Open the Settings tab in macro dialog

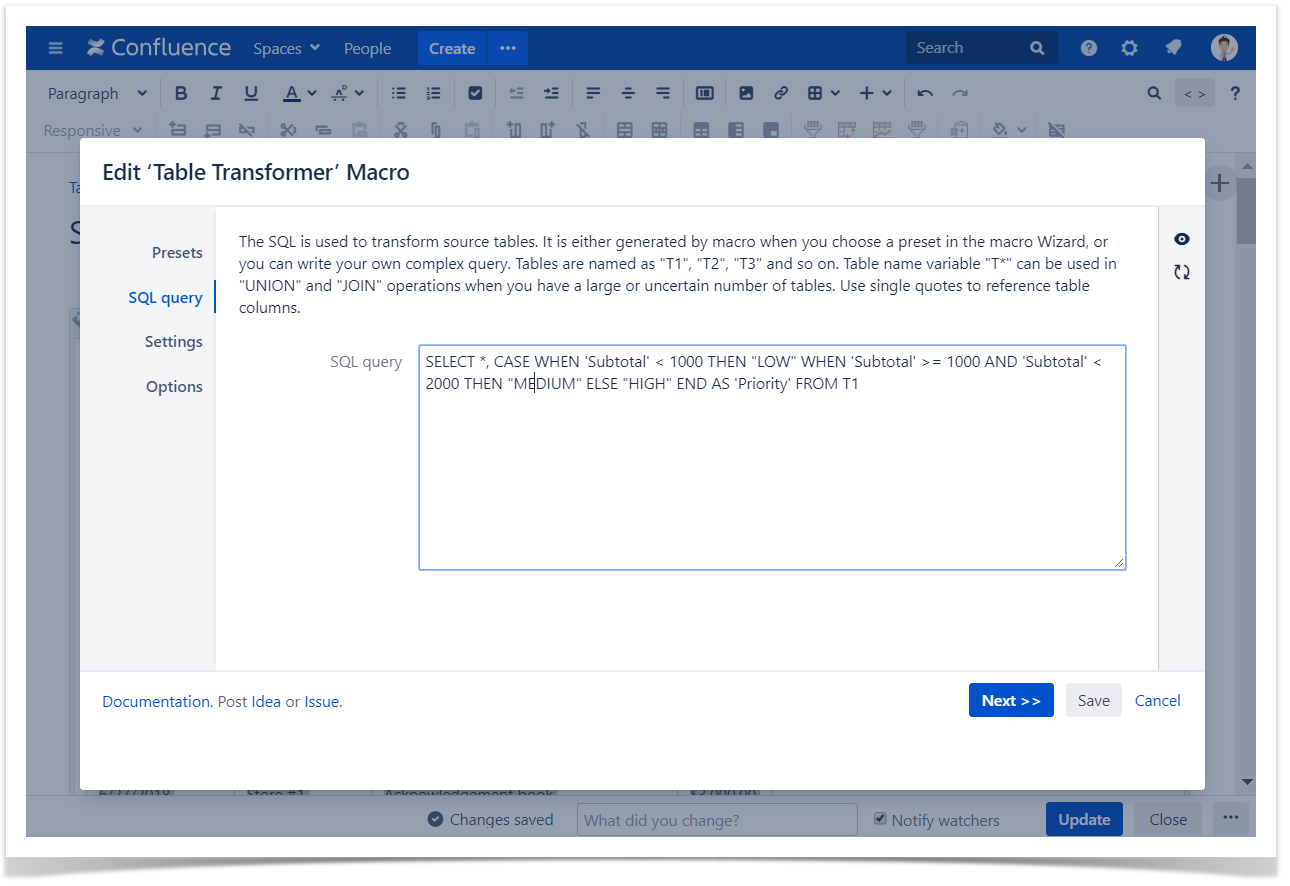[x=173, y=342]
